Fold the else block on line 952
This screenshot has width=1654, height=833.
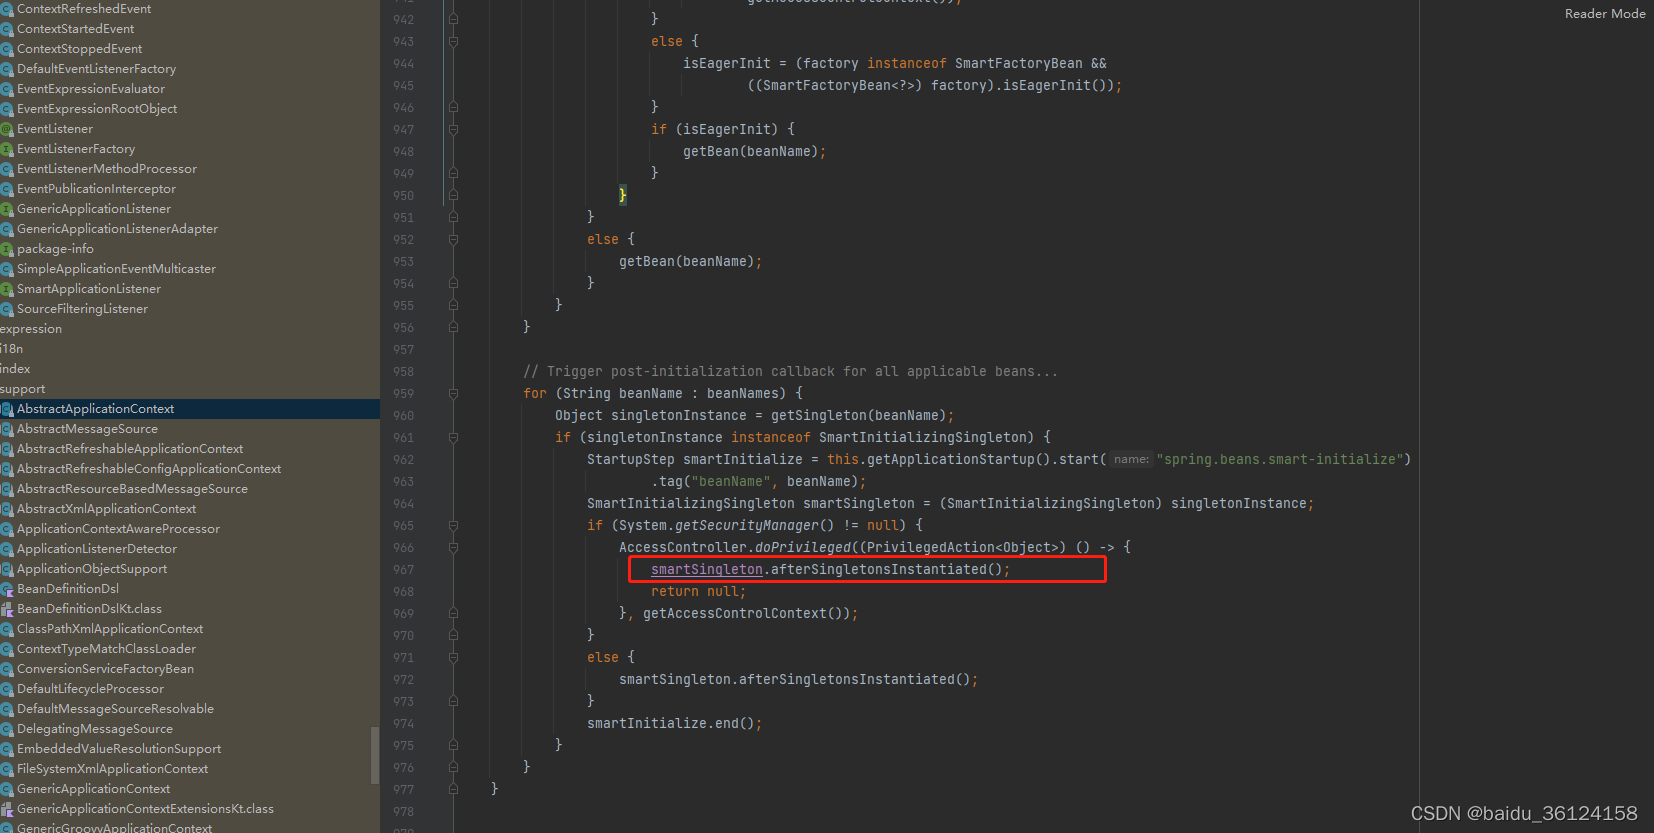coord(453,239)
